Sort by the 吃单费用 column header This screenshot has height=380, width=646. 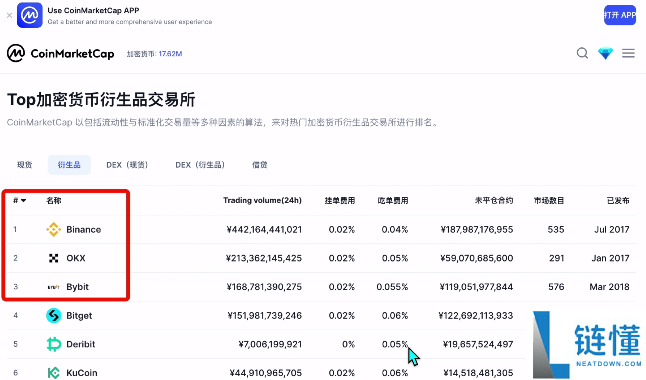(393, 201)
